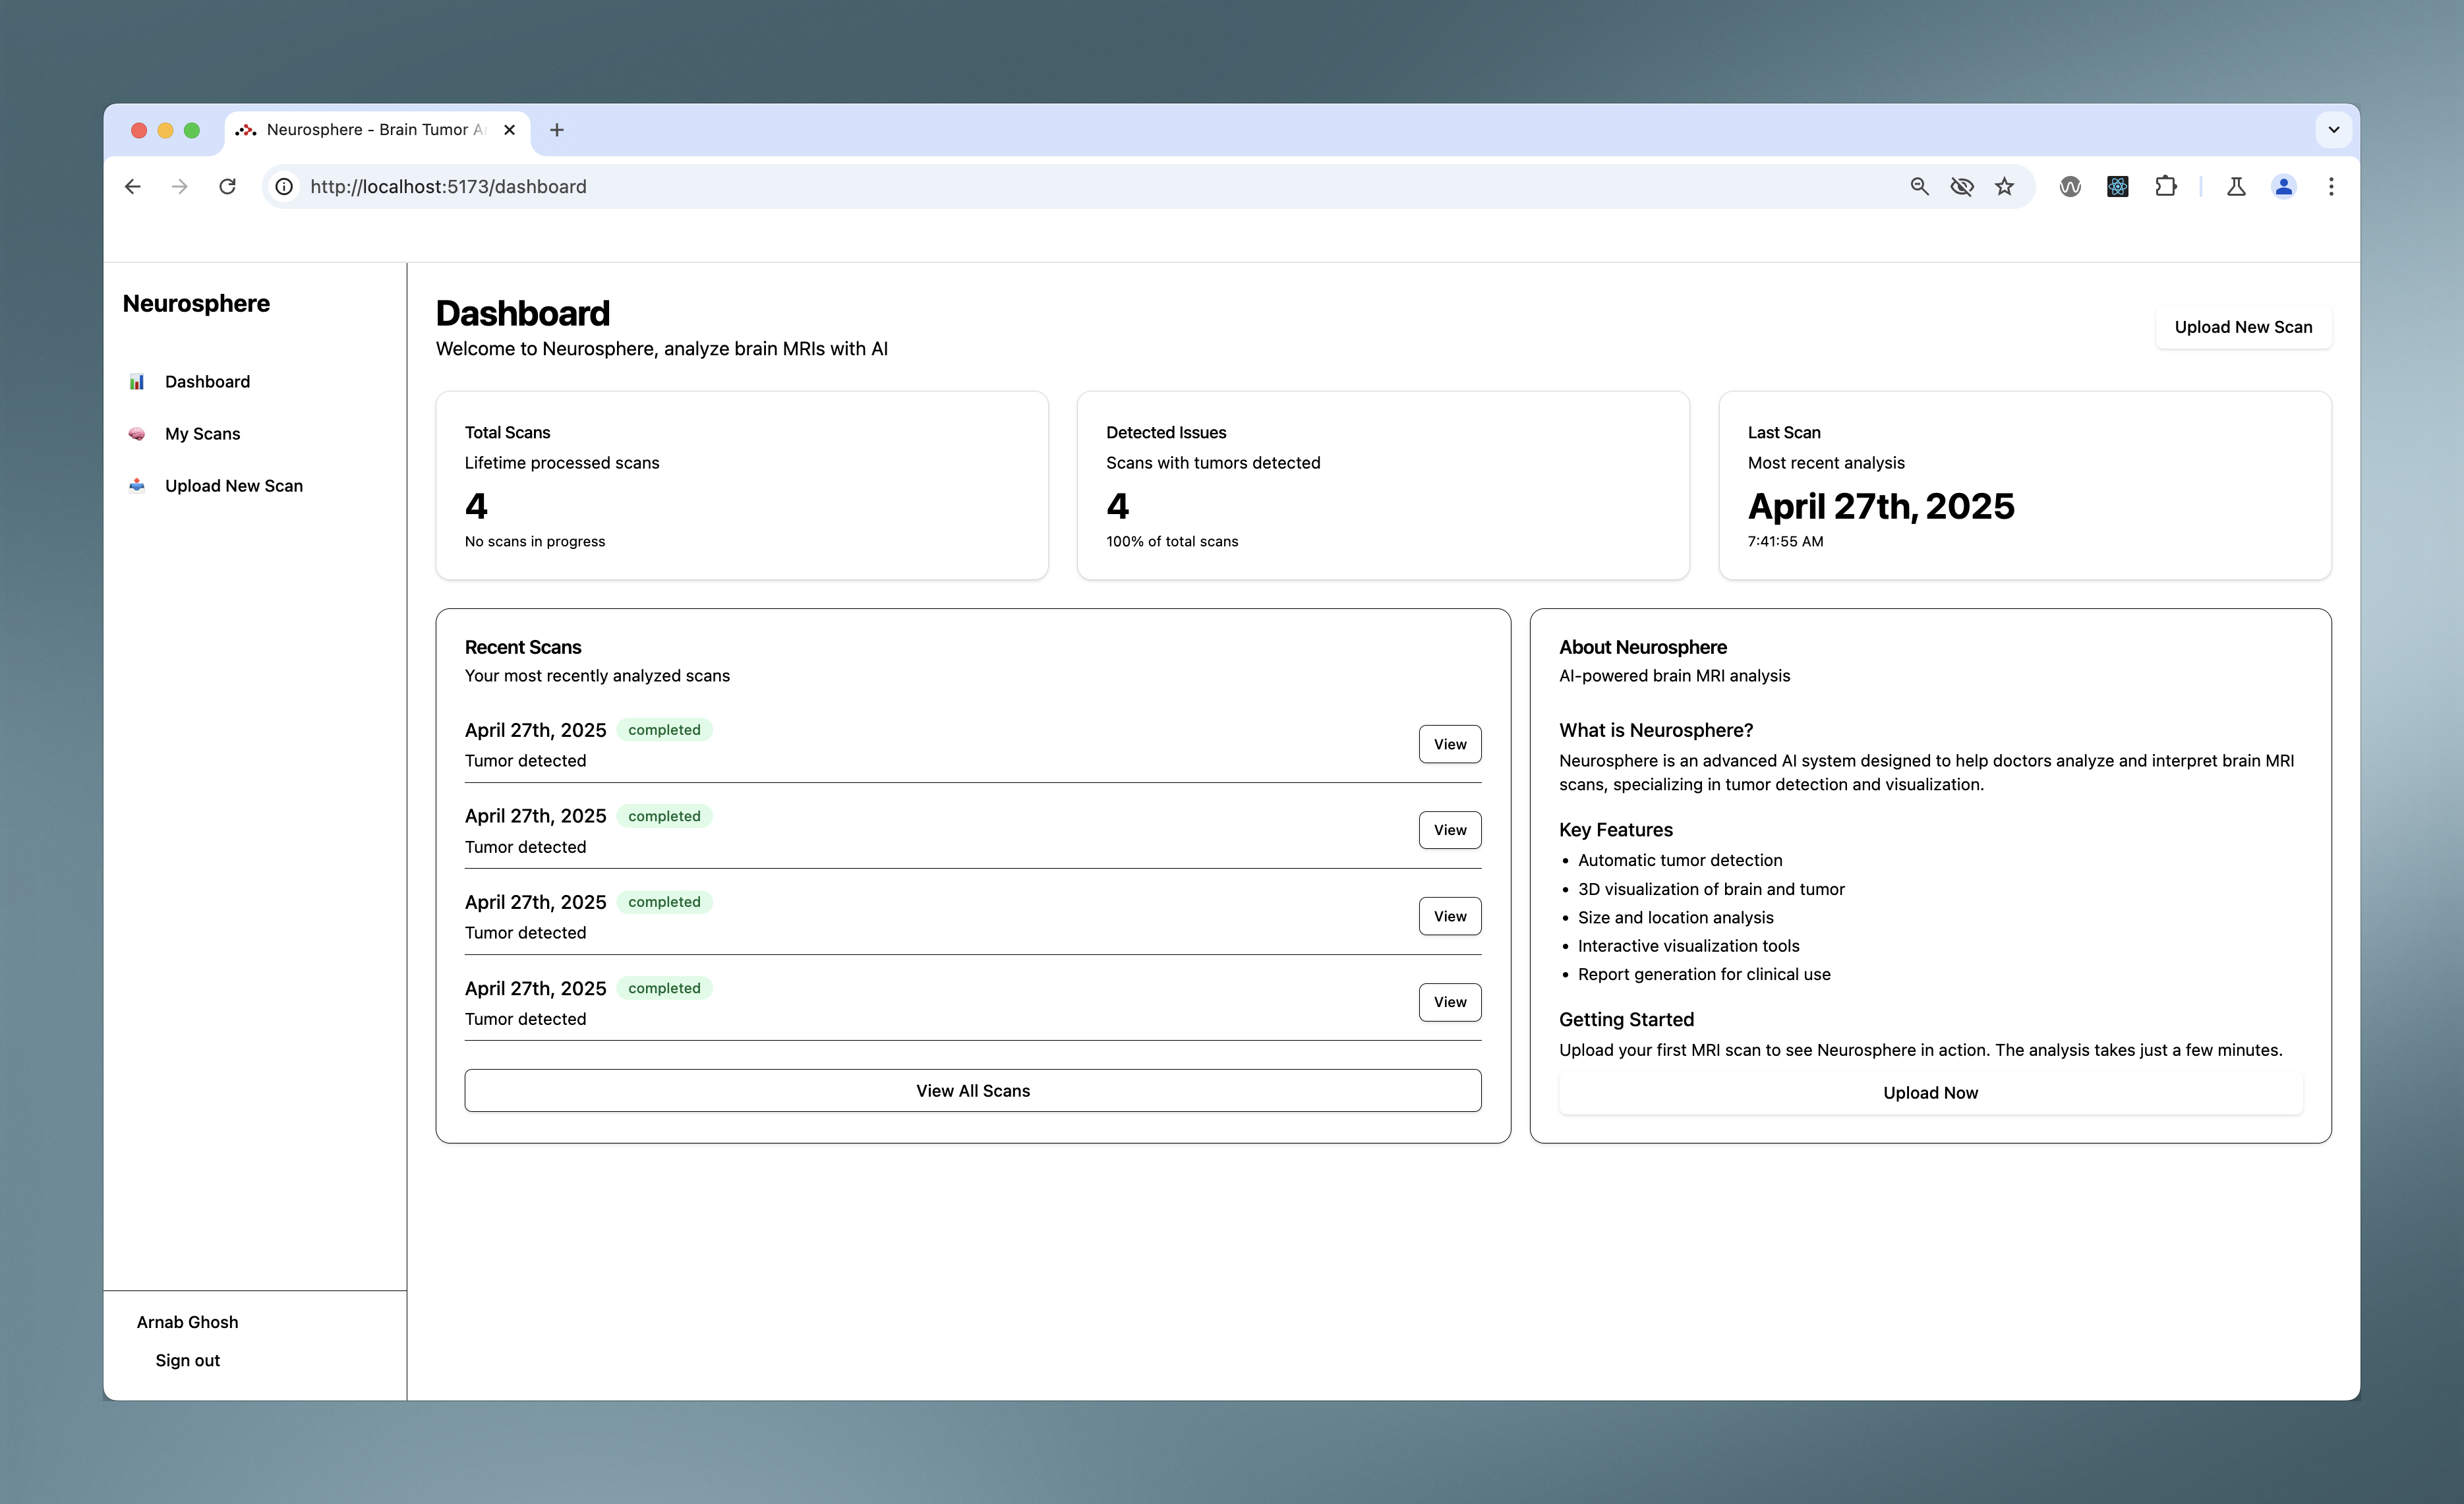
Task: Open the Chrome Labs flask icon
Action: pos(2236,187)
